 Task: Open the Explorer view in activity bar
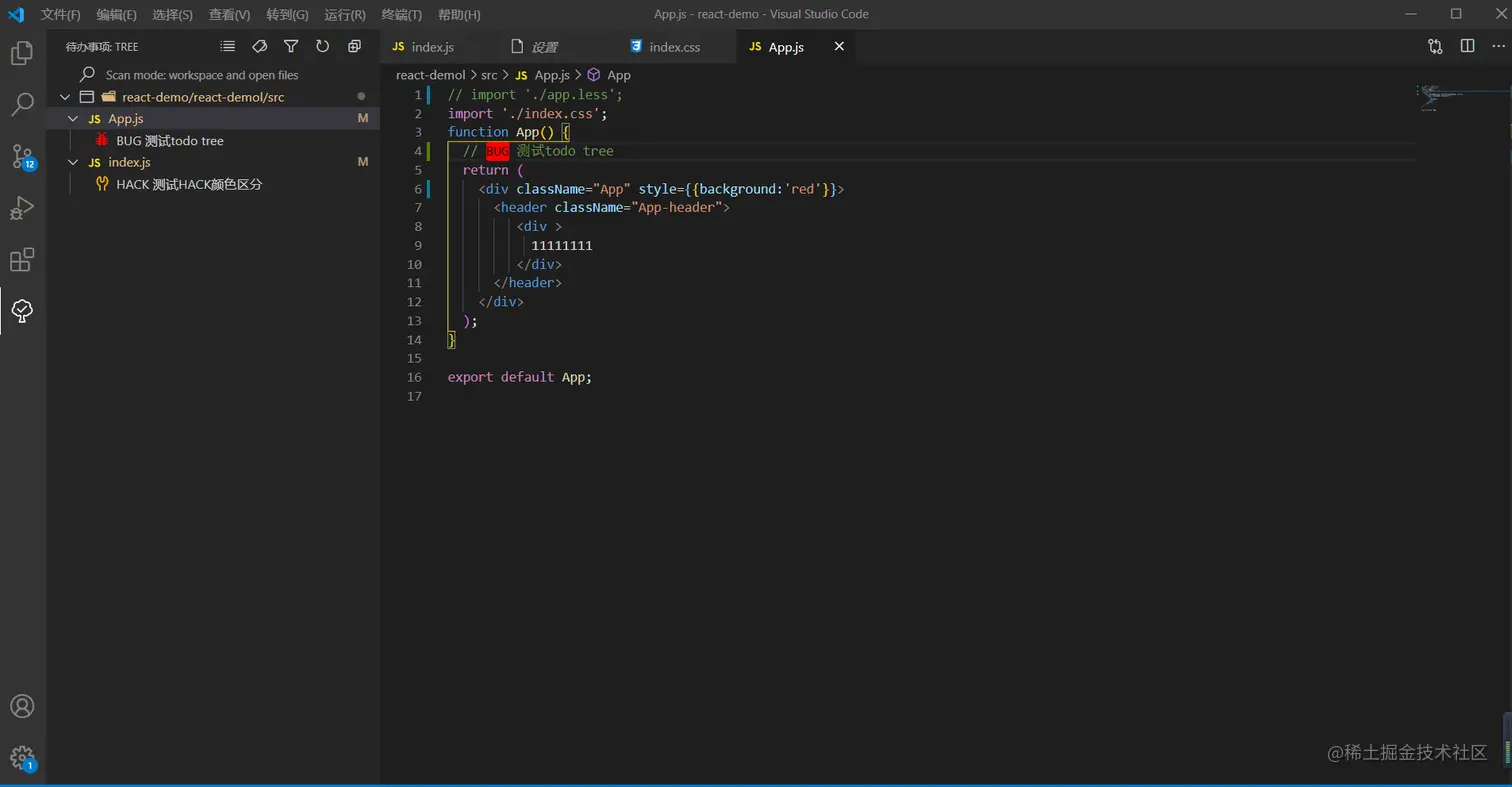coord(22,53)
